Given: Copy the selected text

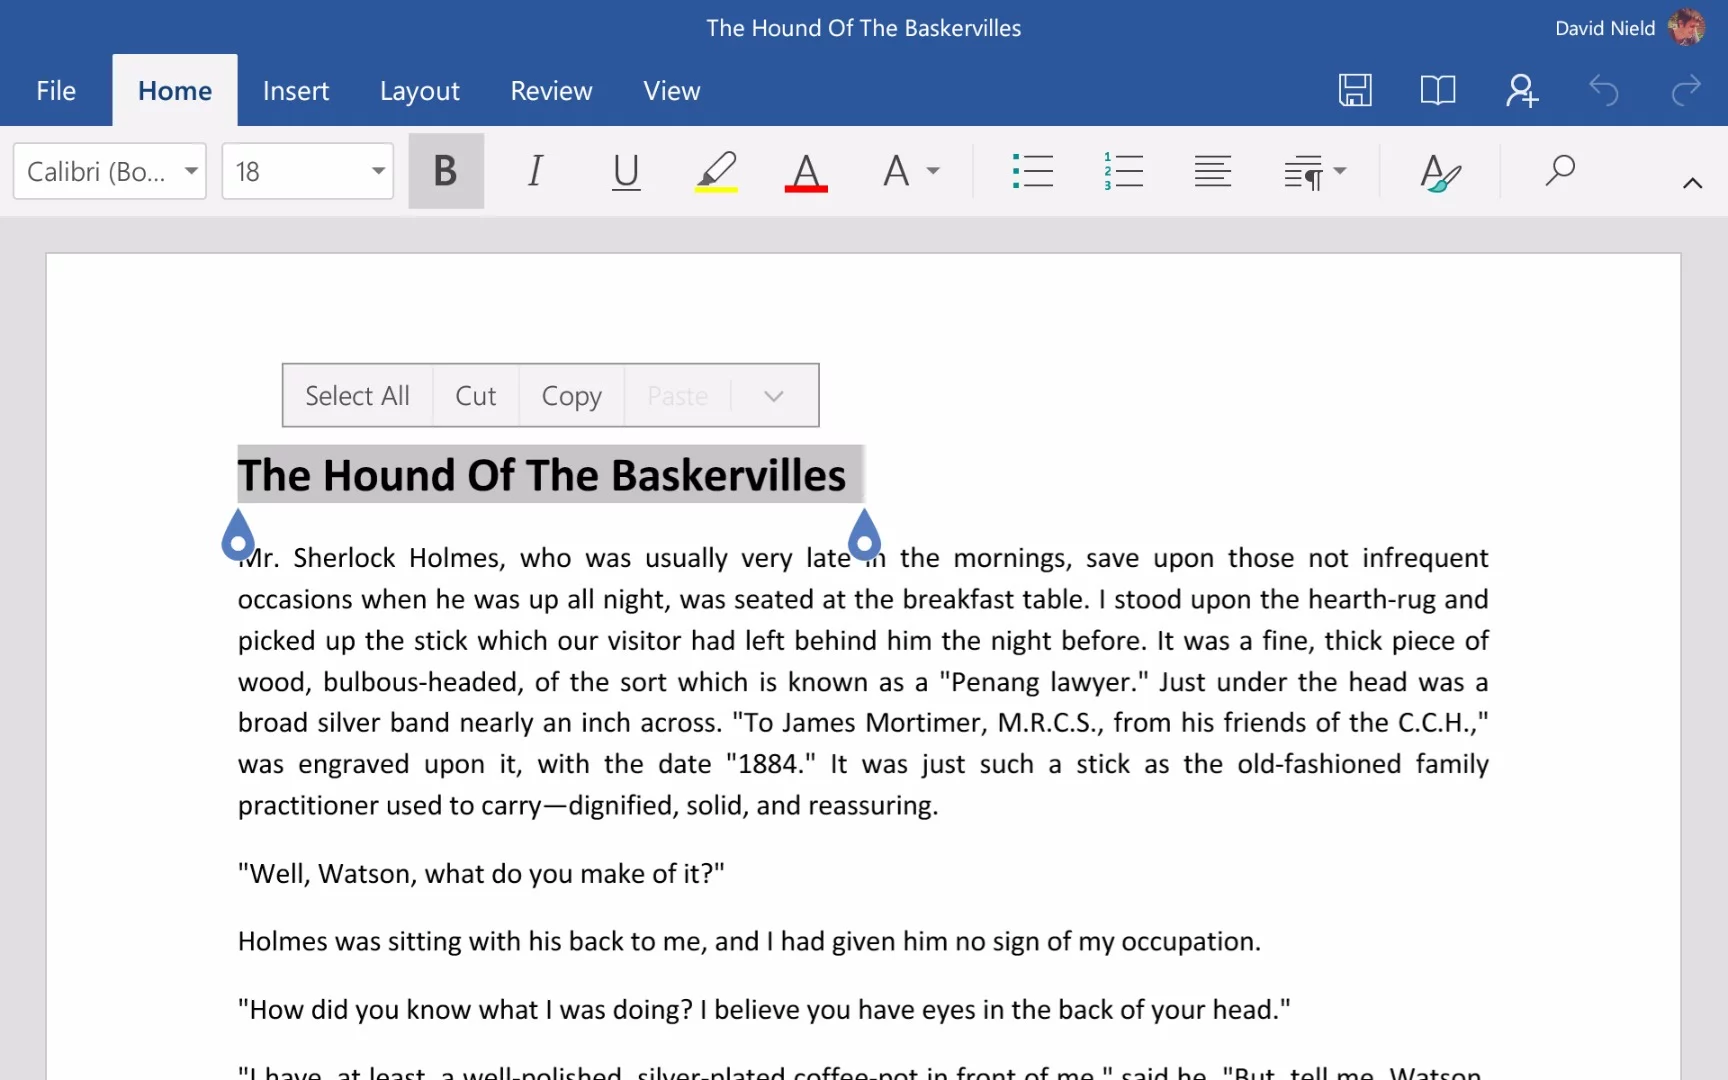Looking at the screenshot, I should pos(571,395).
